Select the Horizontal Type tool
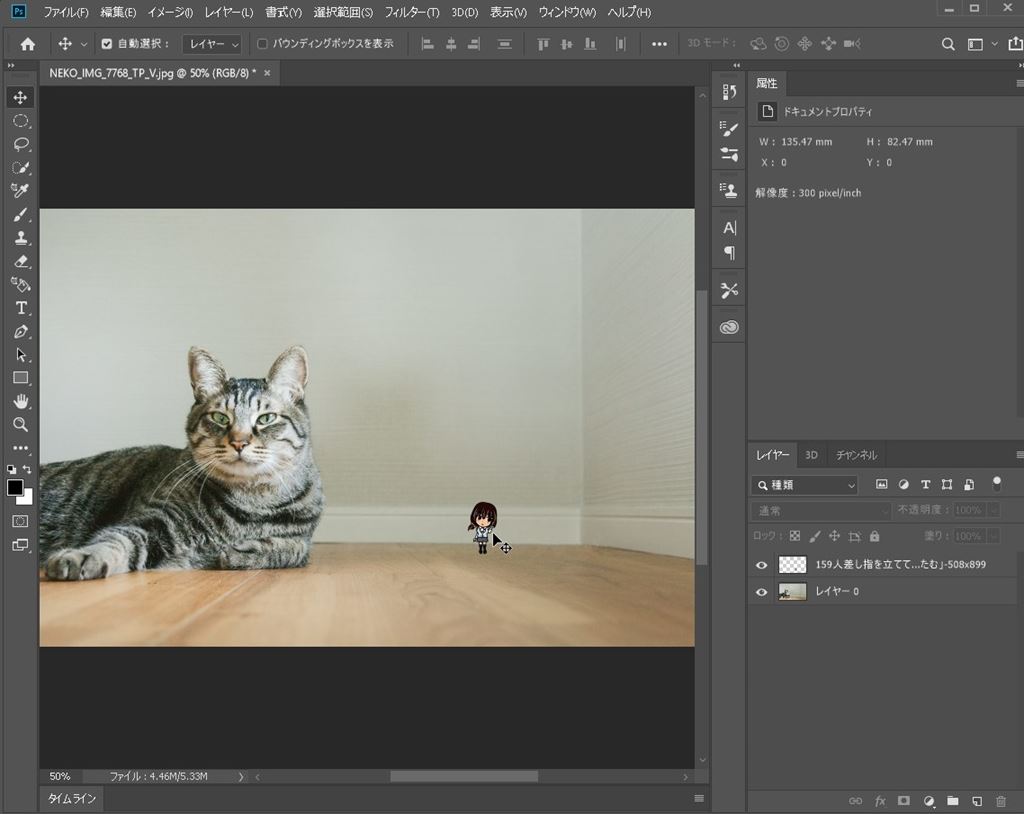Image resolution: width=1024 pixels, height=814 pixels. tap(20, 308)
